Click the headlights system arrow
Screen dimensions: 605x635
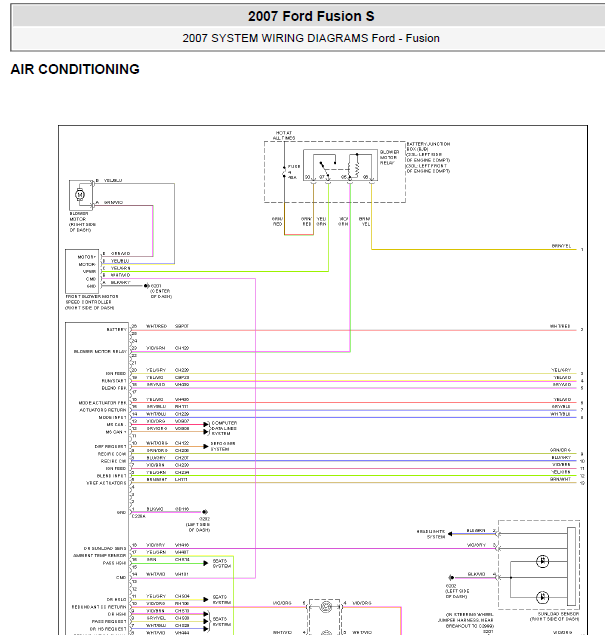450,534
